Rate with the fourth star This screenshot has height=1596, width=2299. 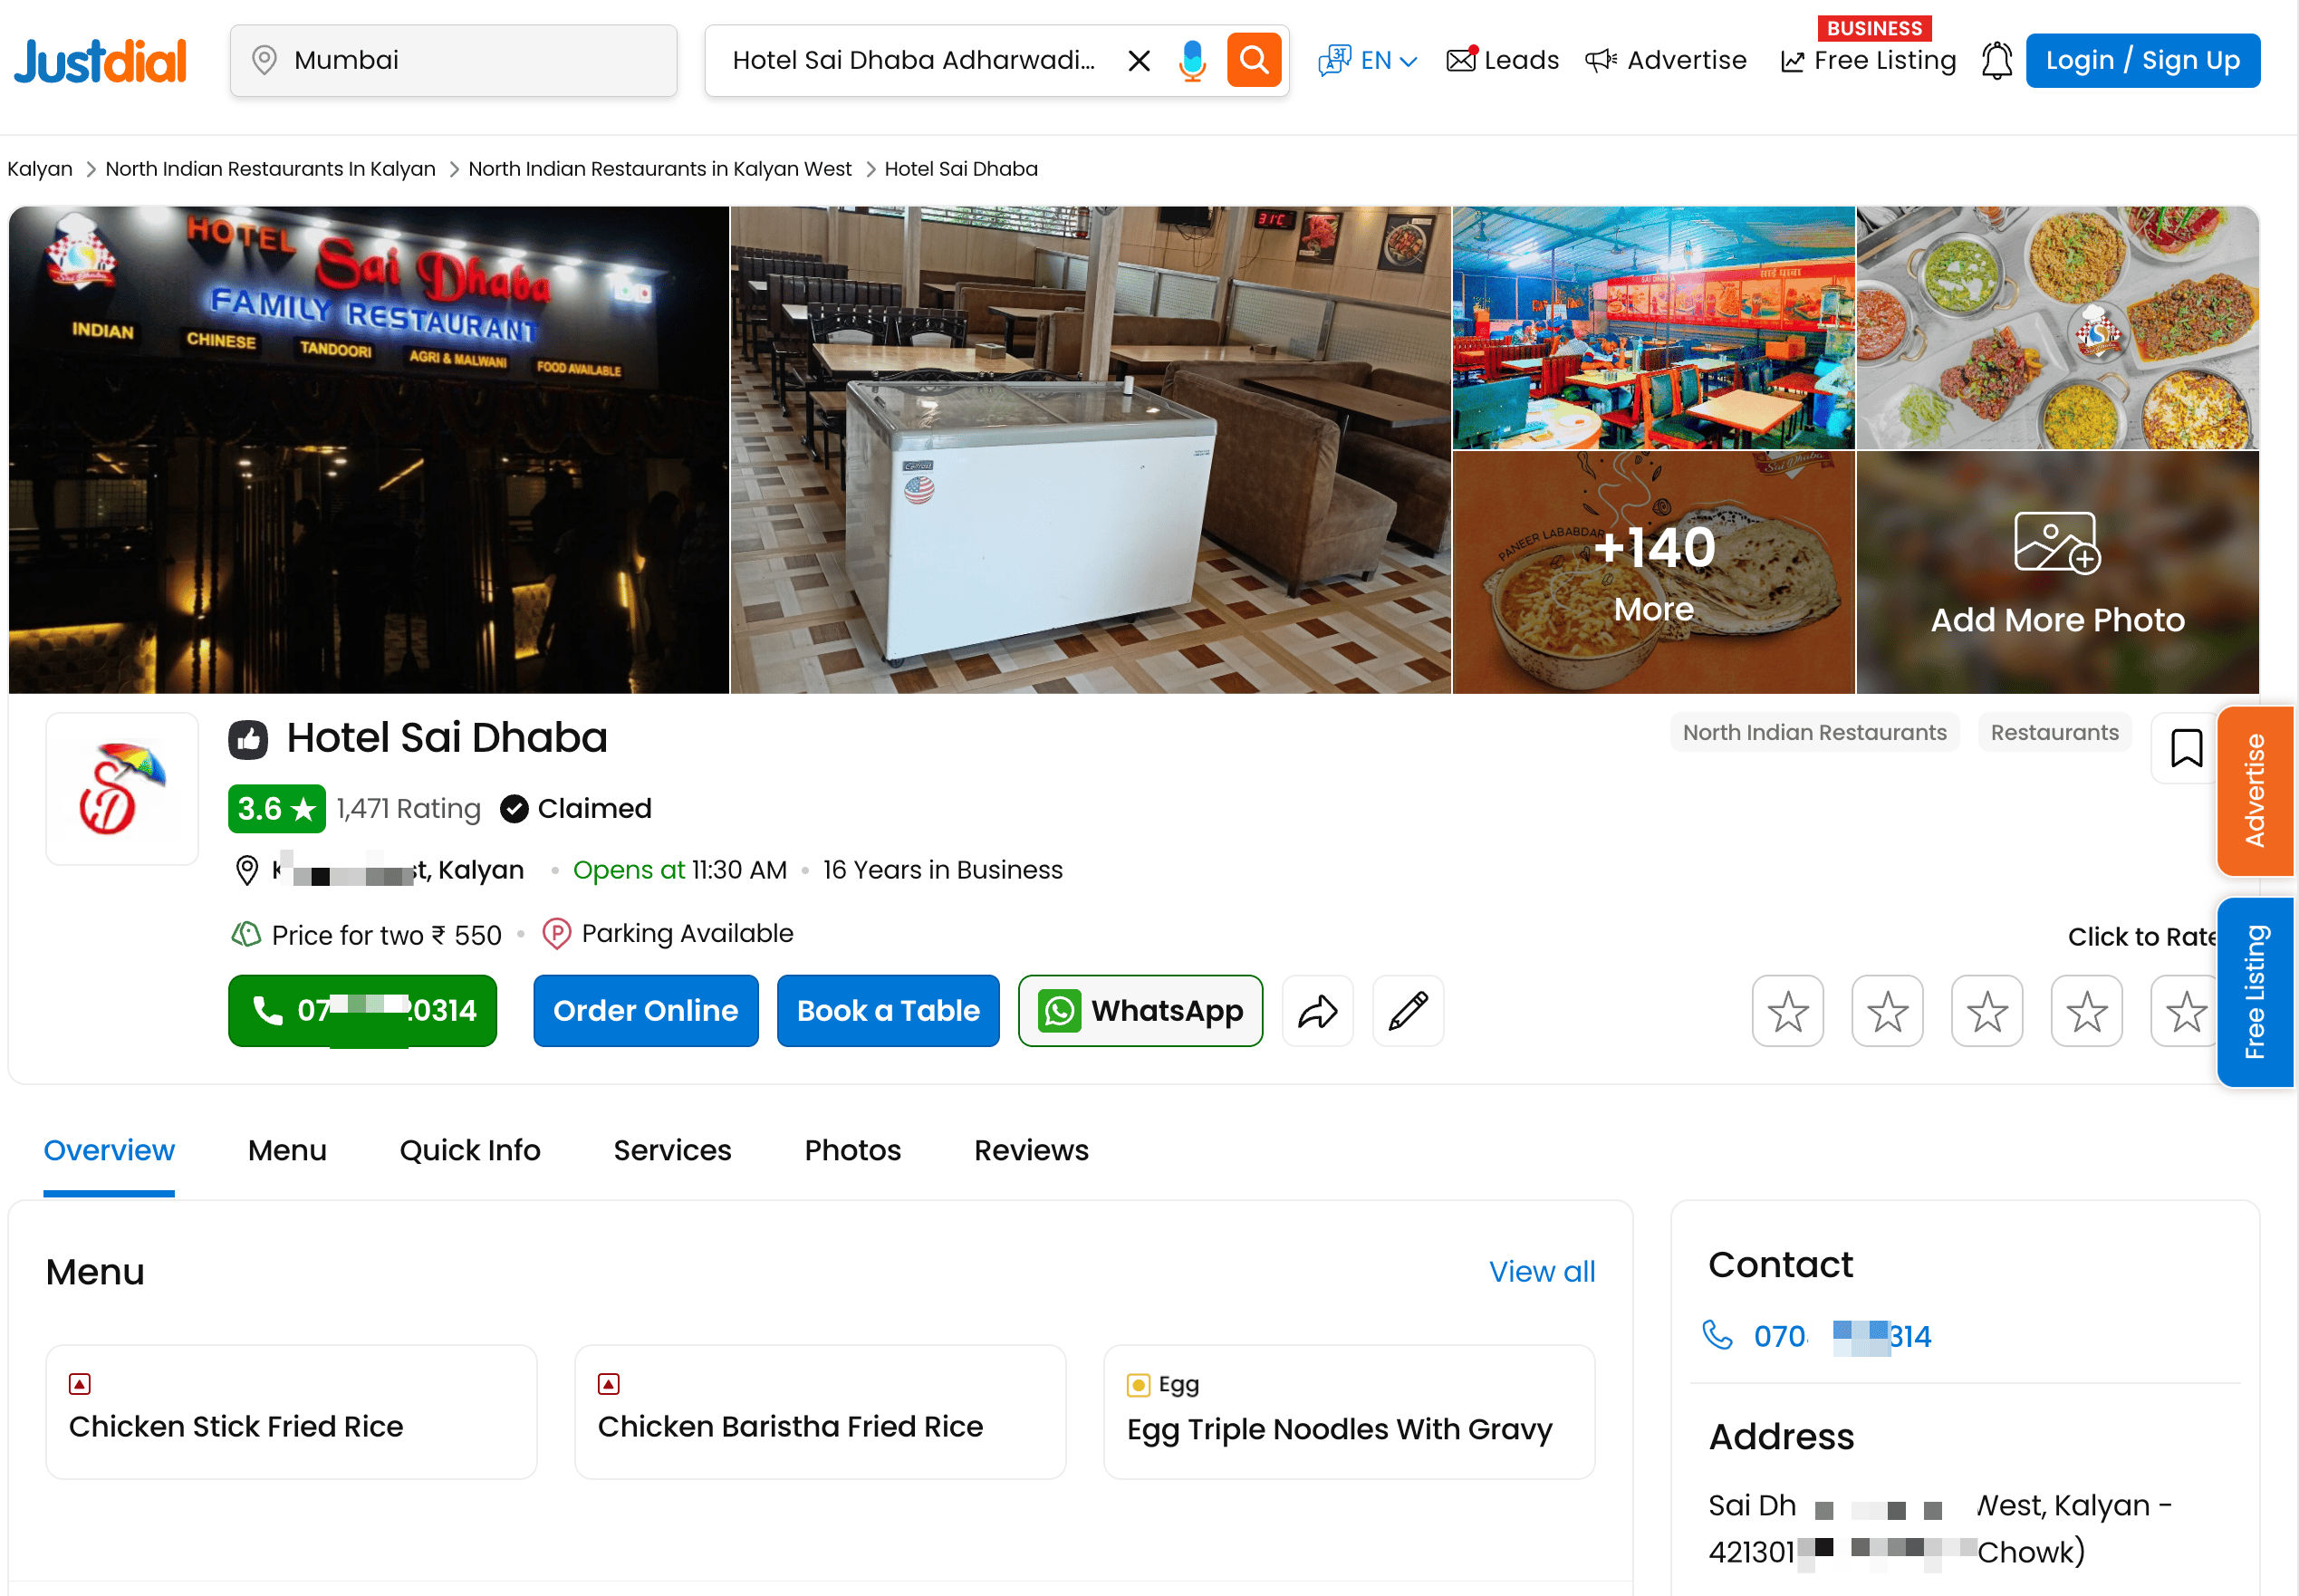(2086, 1011)
